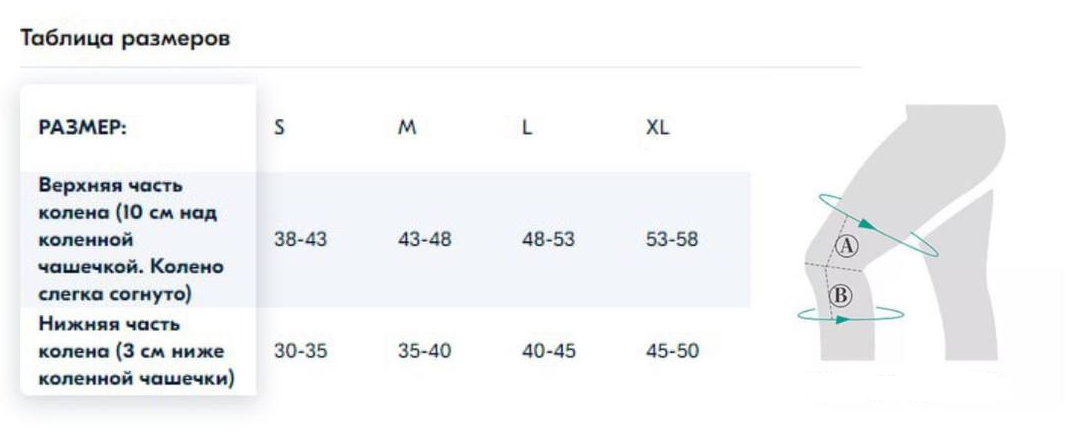
Task: Click the 48-53 upper knee value
Action: click(548, 240)
